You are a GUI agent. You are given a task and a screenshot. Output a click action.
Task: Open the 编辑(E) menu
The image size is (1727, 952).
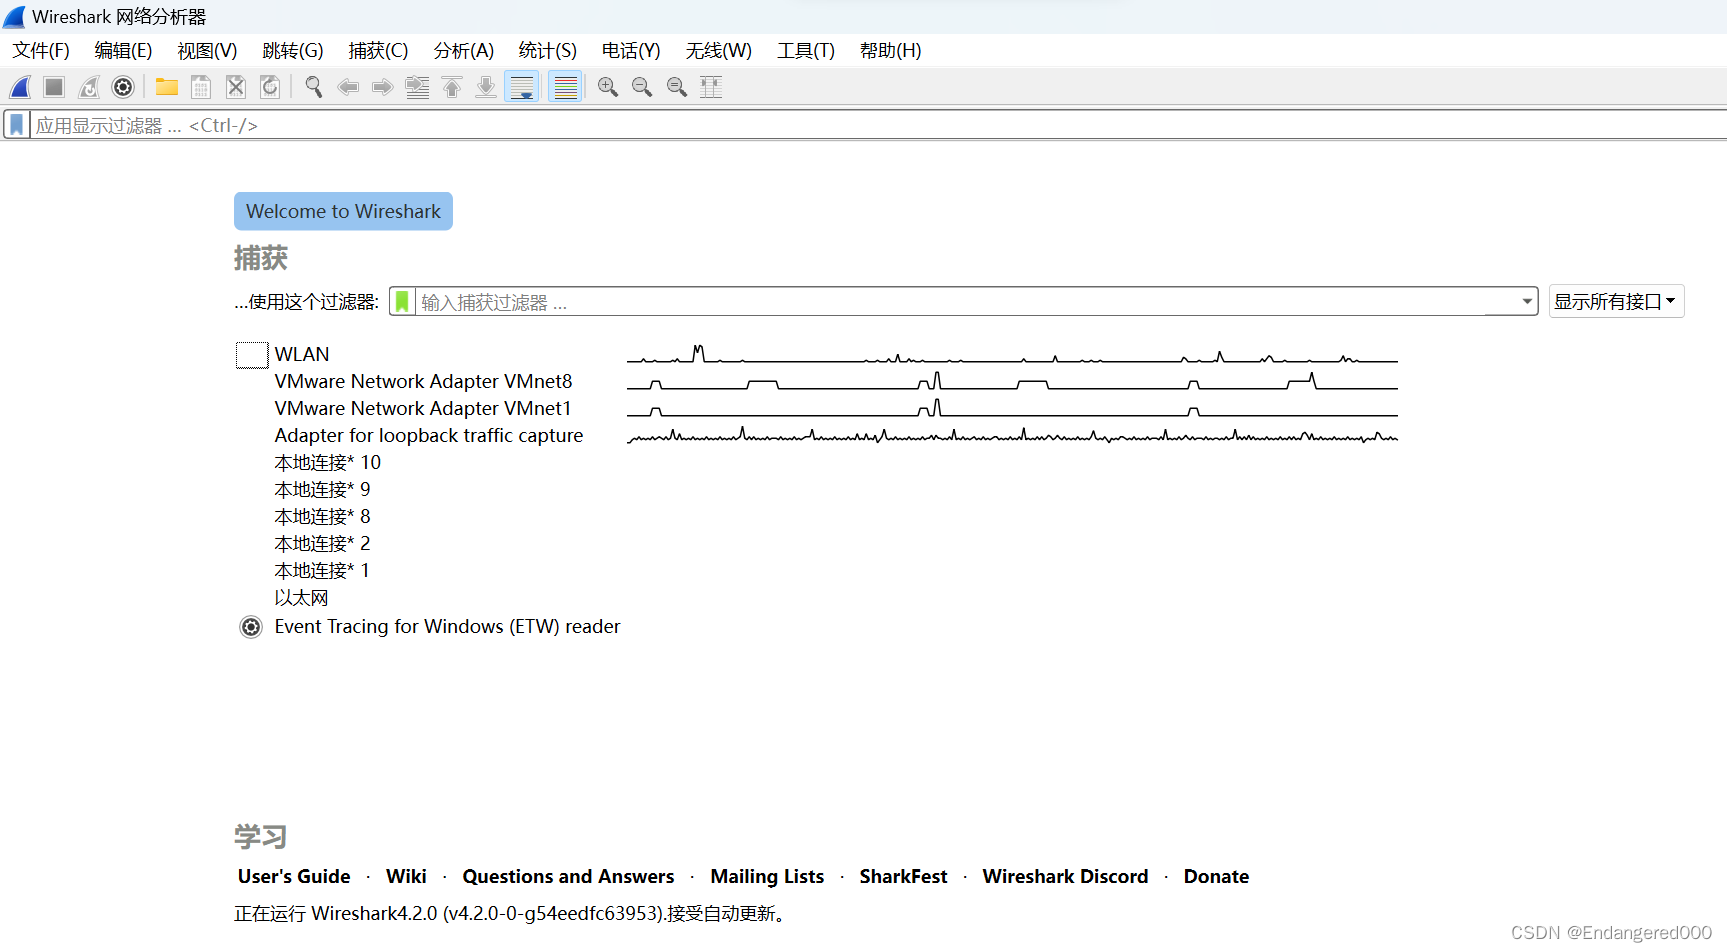click(x=123, y=51)
